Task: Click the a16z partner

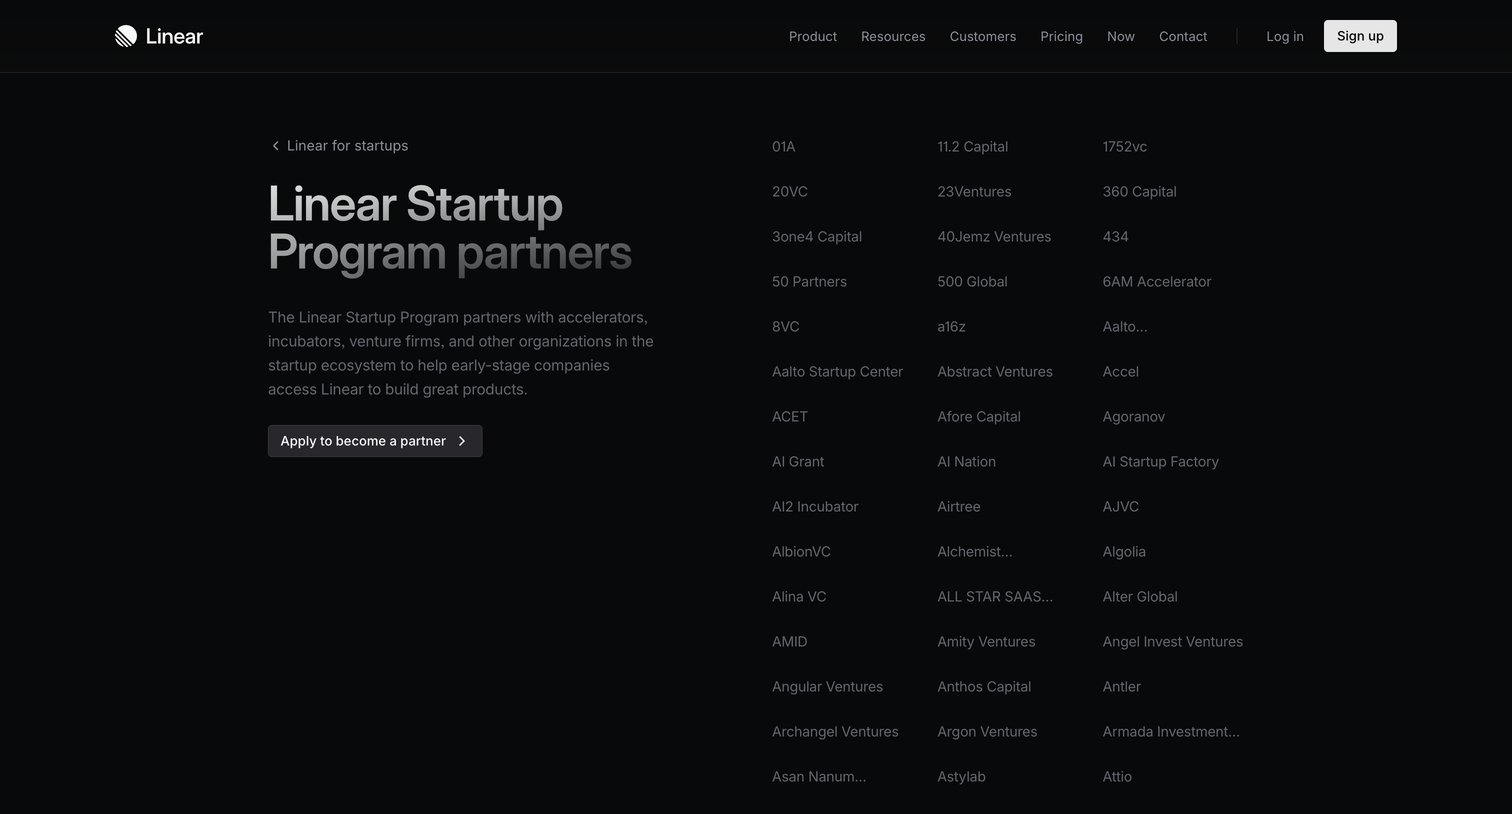Action: (x=951, y=327)
